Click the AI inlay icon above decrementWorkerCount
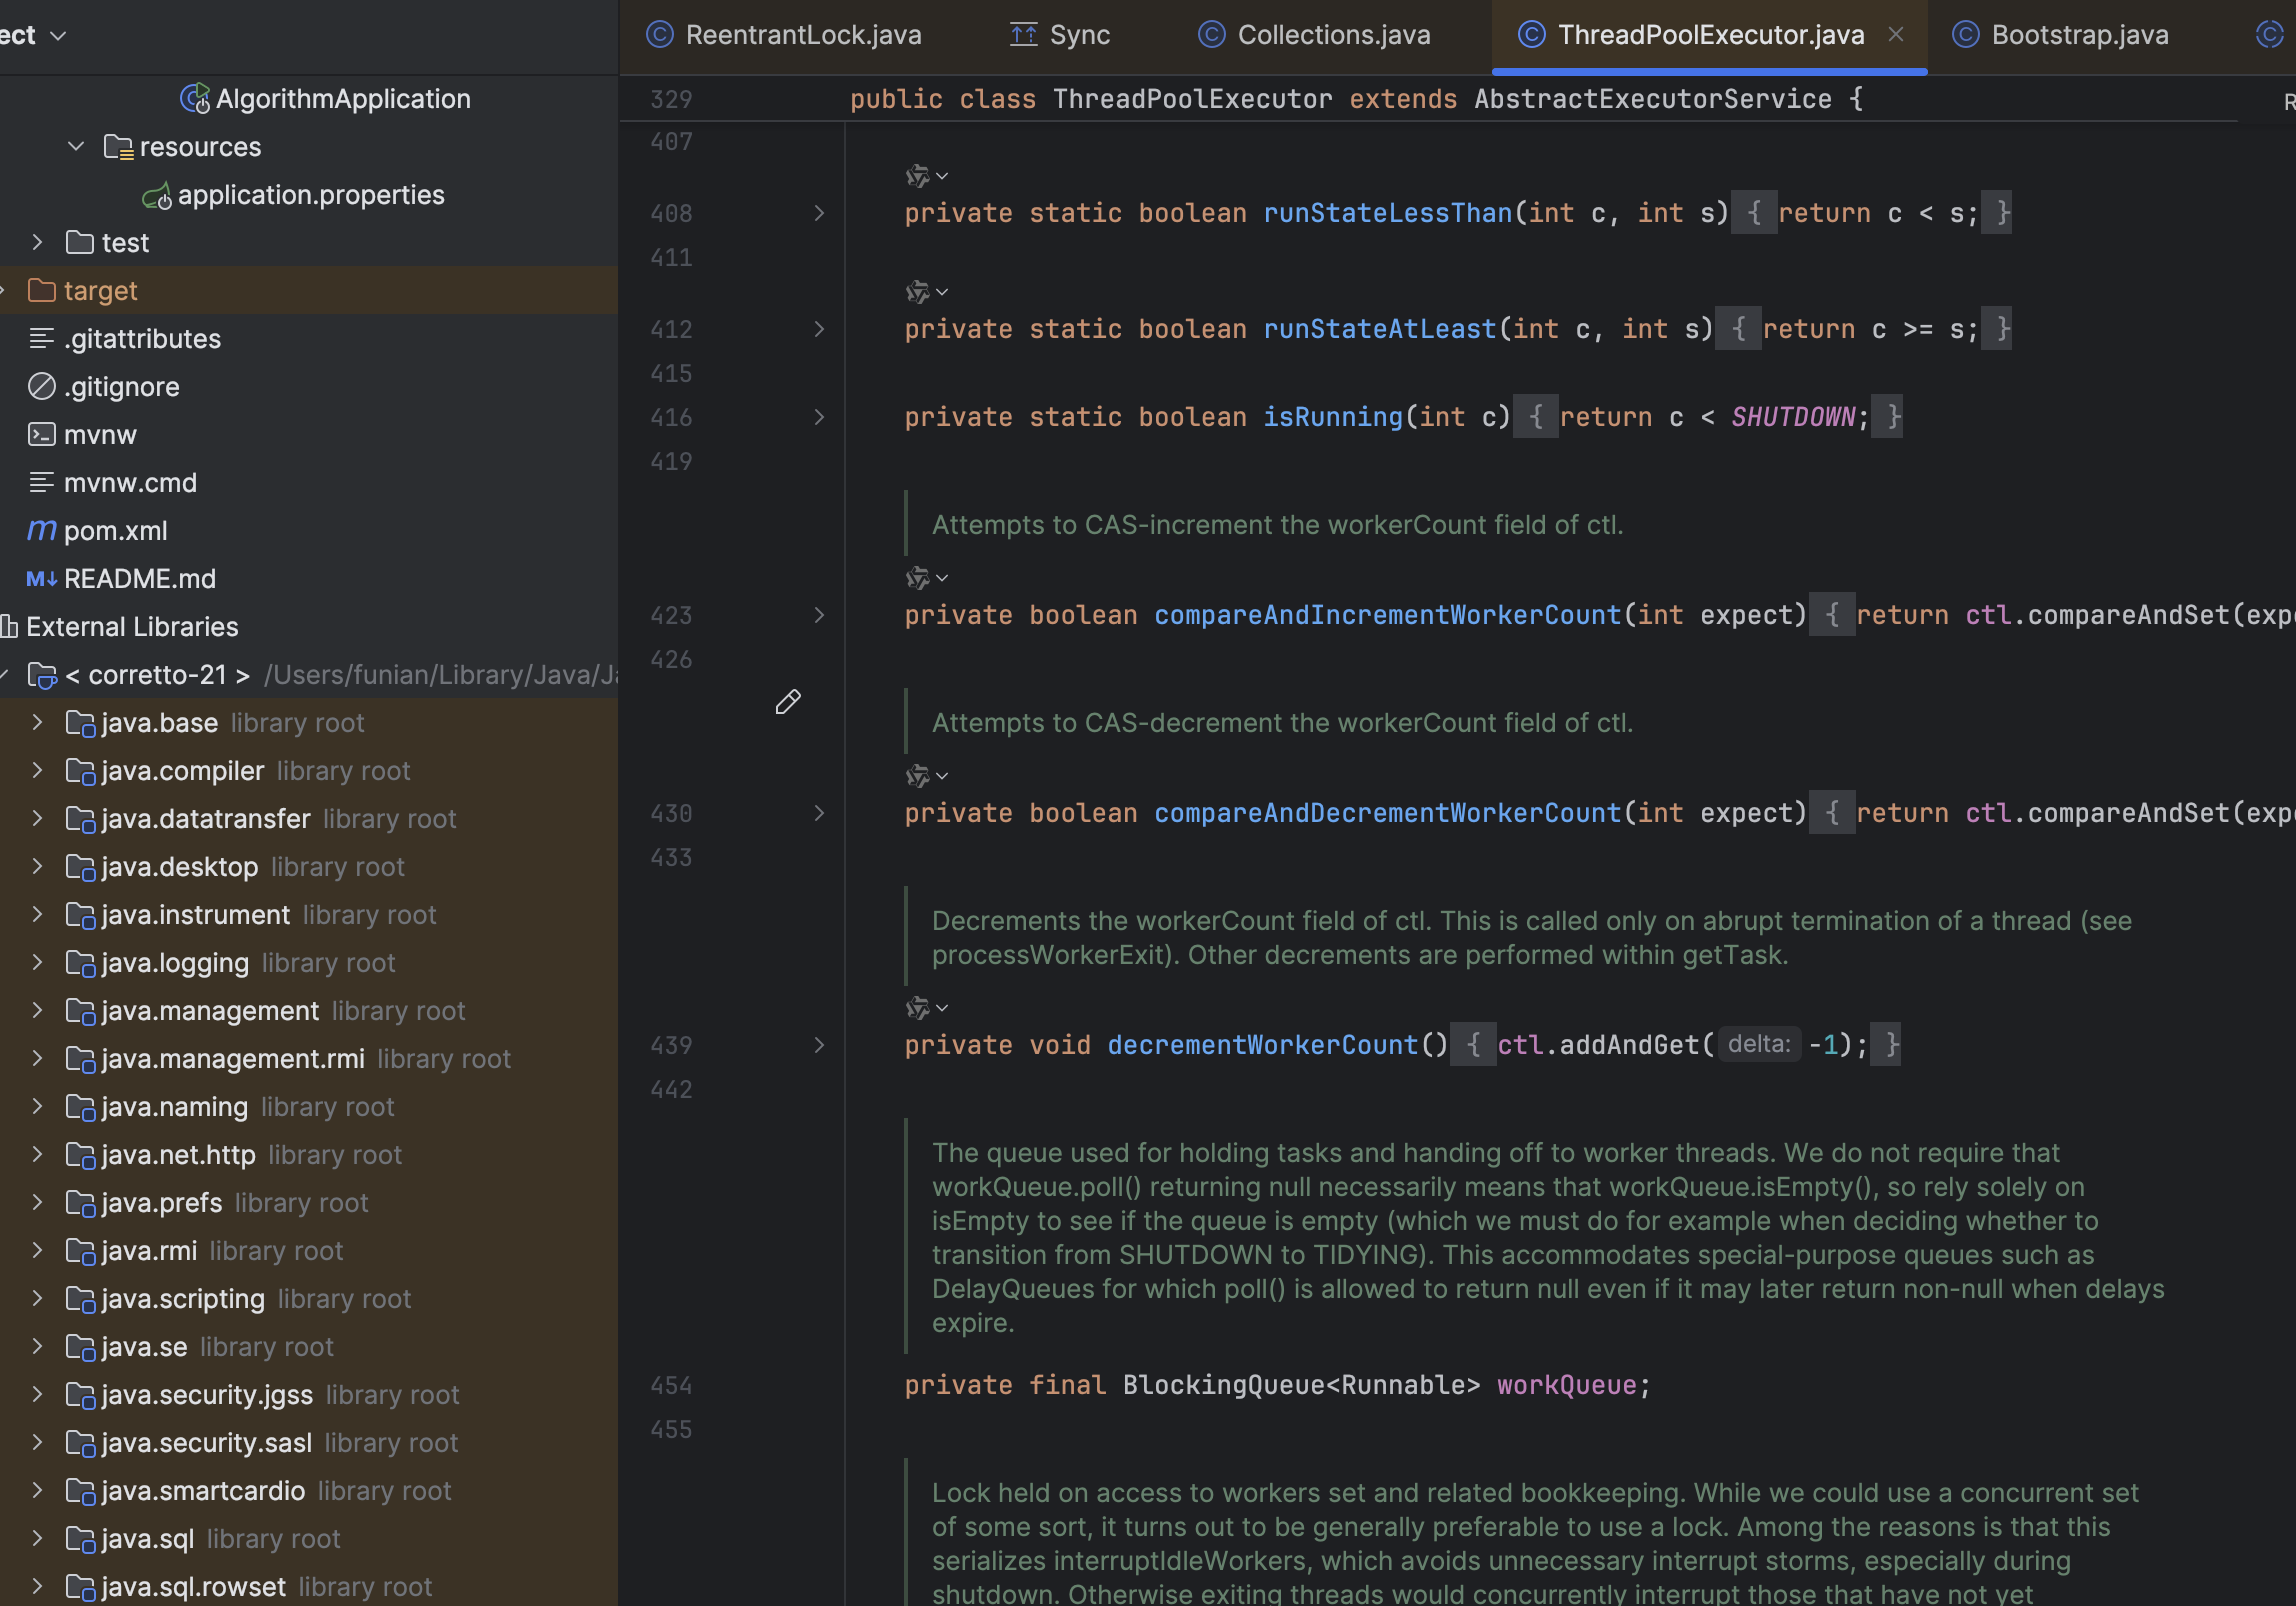The image size is (2296, 1606). point(918,1008)
